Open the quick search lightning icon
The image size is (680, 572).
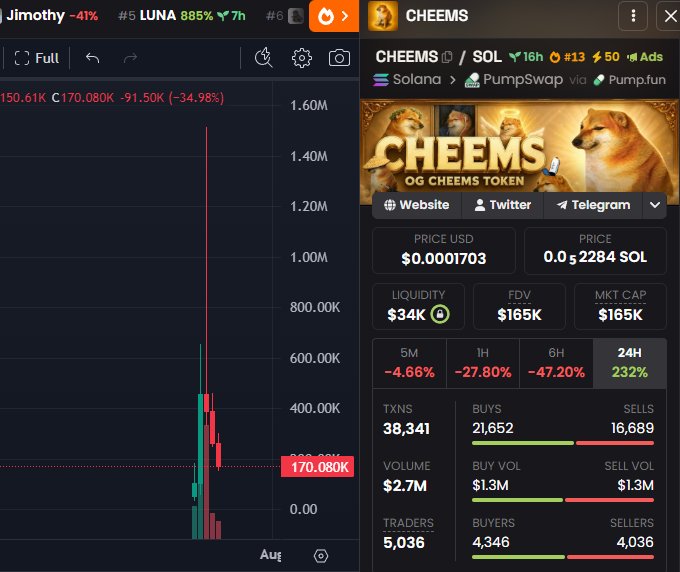pos(264,58)
